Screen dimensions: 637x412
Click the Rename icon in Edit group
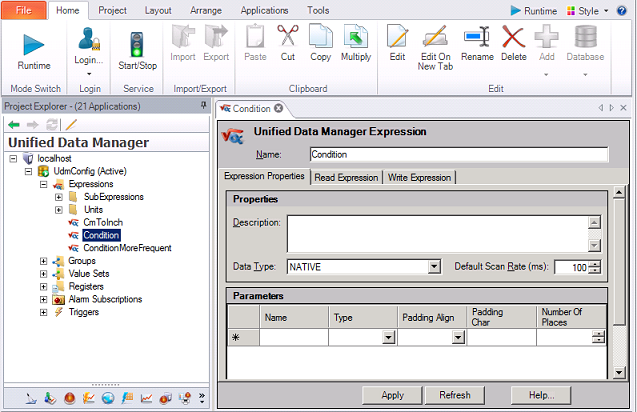[x=477, y=38]
